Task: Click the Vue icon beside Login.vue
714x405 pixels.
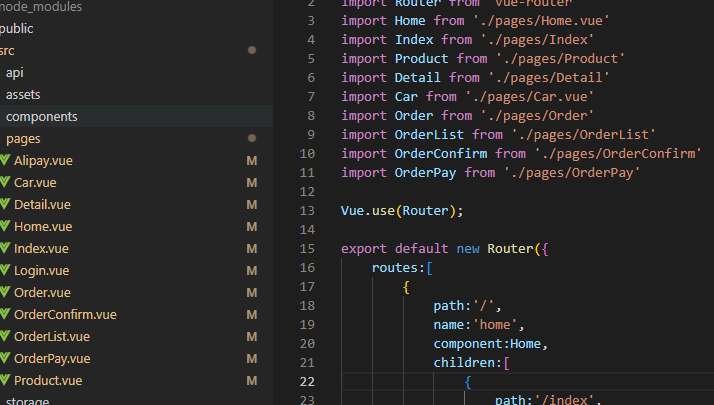Action: click(5, 270)
